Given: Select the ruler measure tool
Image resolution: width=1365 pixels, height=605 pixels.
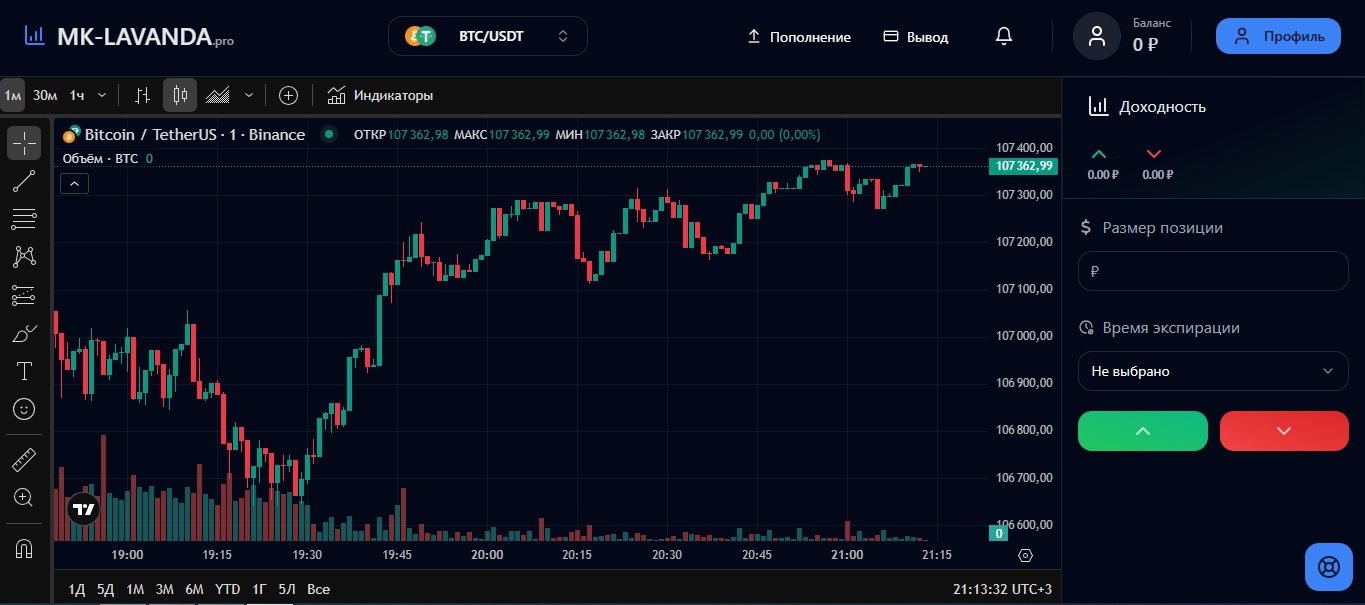Looking at the screenshot, I should 24,460.
